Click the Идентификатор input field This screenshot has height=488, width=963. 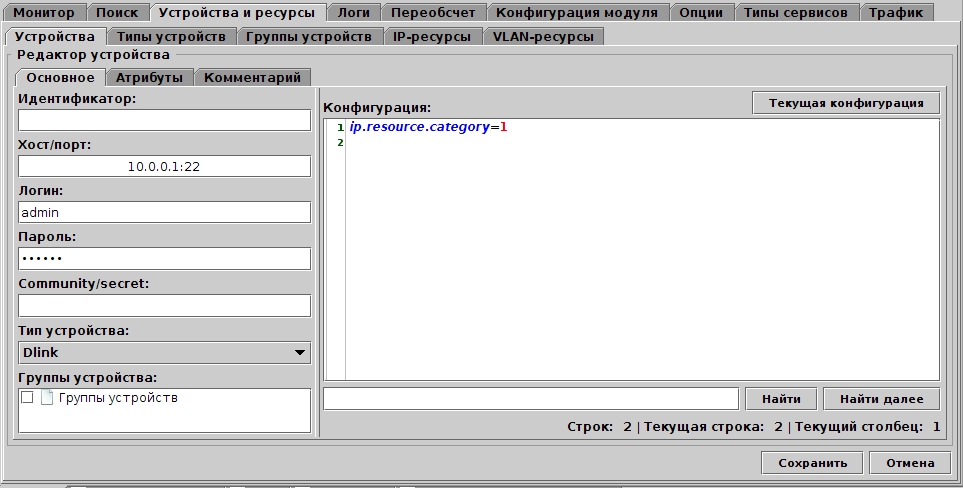coord(164,120)
